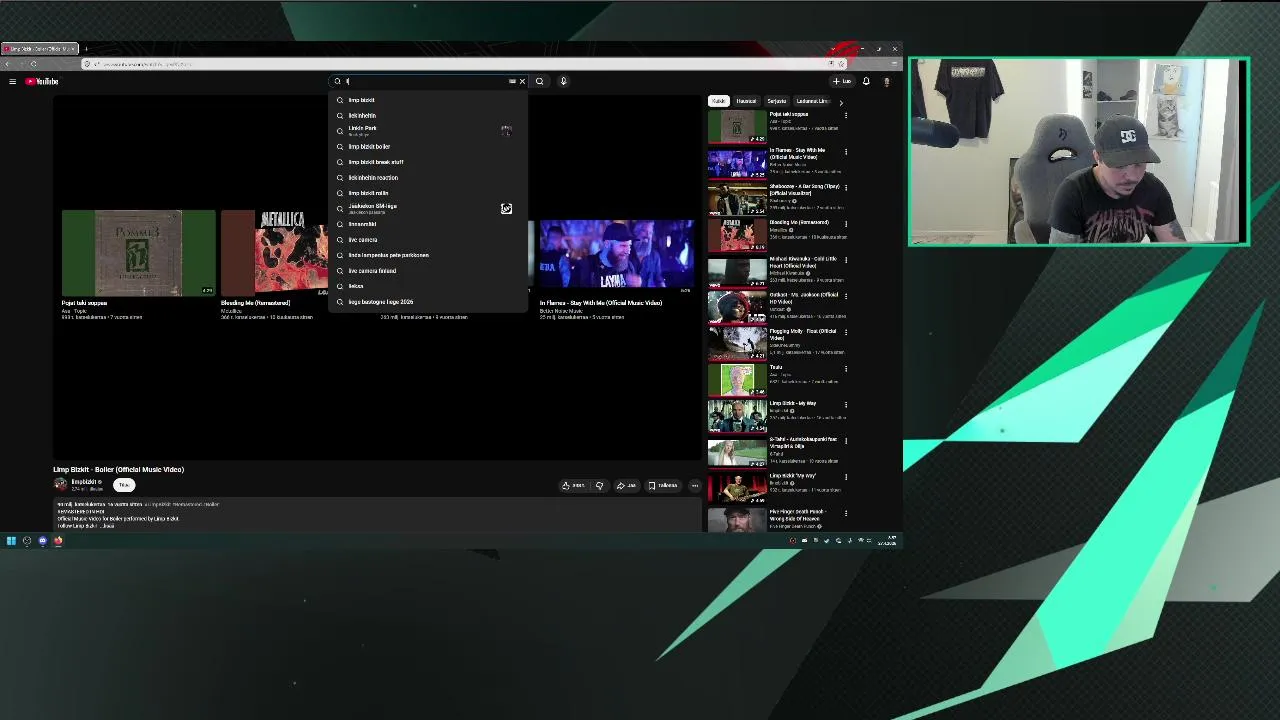The height and width of the screenshot is (720, 1280).
Task: Open the notifications bell
Action: coord(866,81)
